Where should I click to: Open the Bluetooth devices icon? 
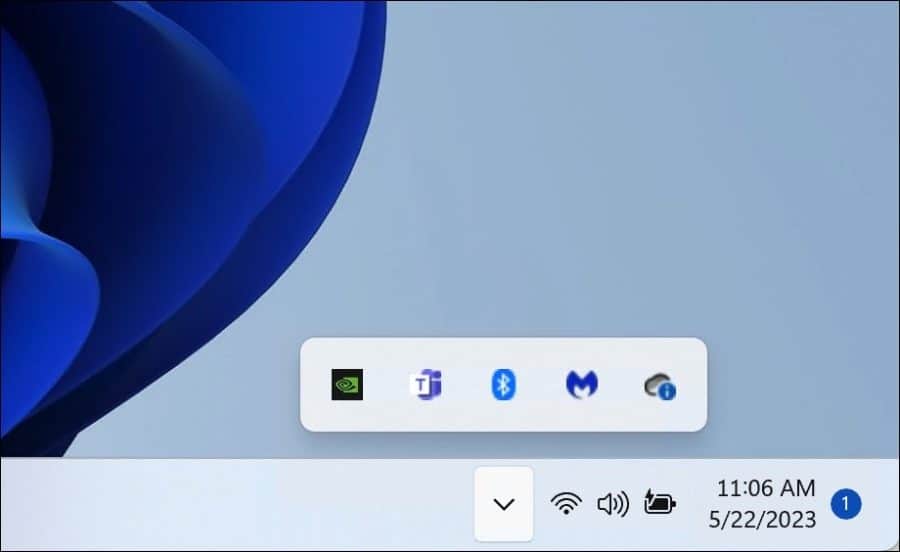(503, 384)
